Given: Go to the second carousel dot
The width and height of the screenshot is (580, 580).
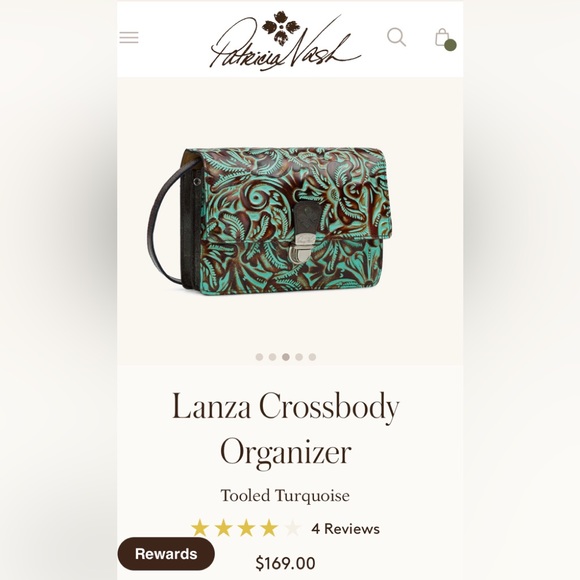Looking at the screenshot, I should 273,357.
